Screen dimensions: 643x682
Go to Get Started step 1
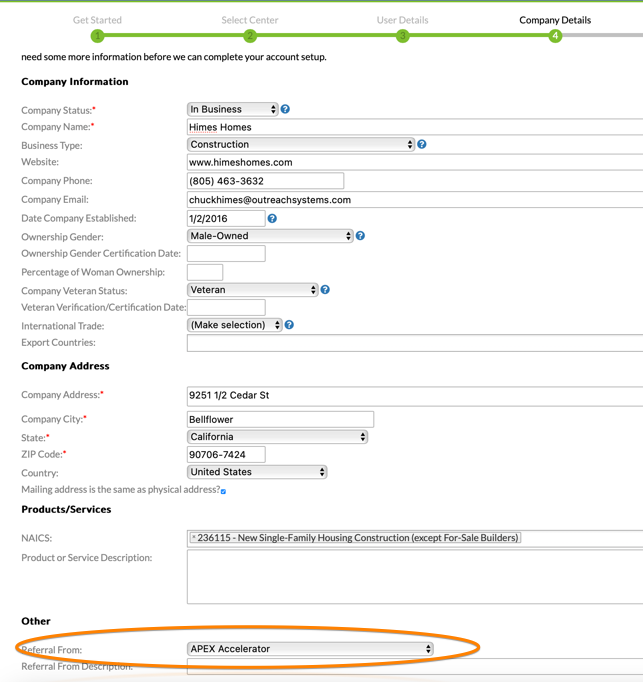98,36
